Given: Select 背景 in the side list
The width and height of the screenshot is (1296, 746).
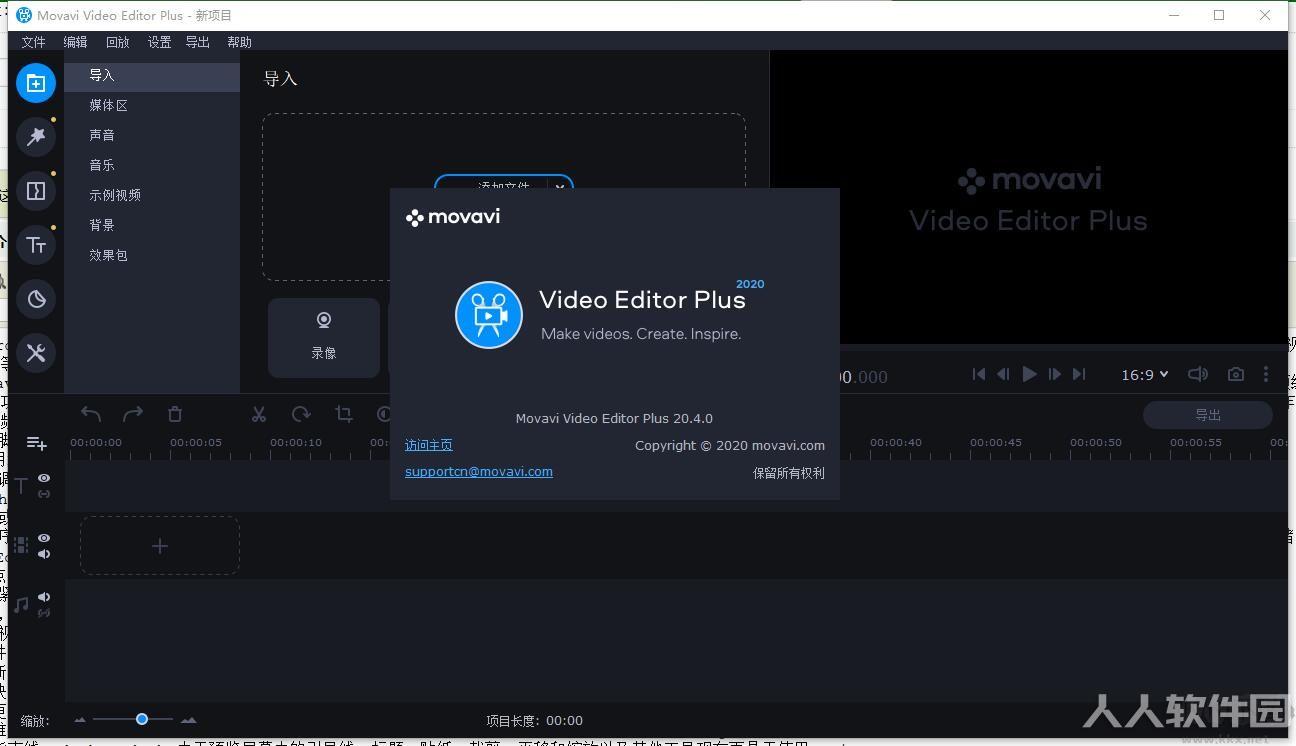Looking at the screenshot, I should click(152, 225).
